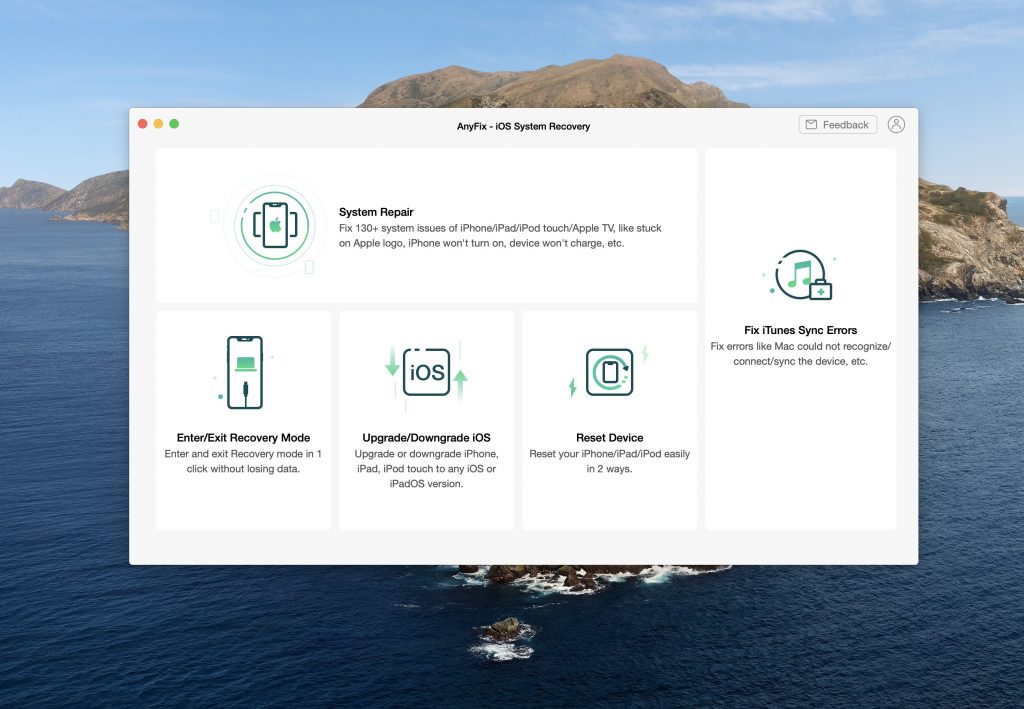
Task: Click the Upgrade/Downgrade iOS title
Action: coord(426,438)
